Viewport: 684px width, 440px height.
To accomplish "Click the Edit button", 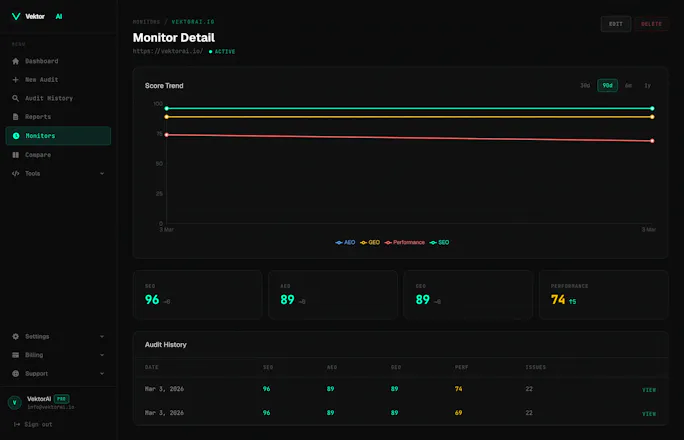I will click(x=616, y=24).
